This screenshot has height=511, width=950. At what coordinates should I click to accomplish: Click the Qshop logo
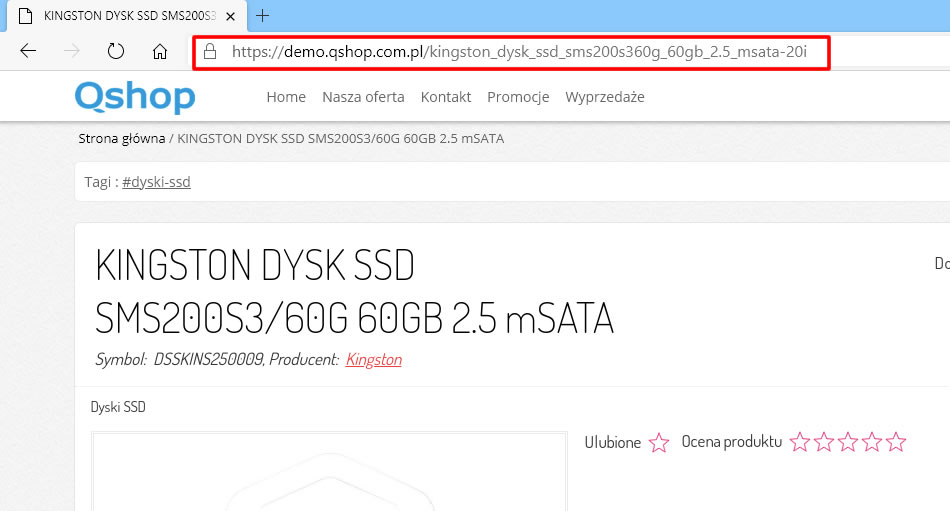[135, 97]
